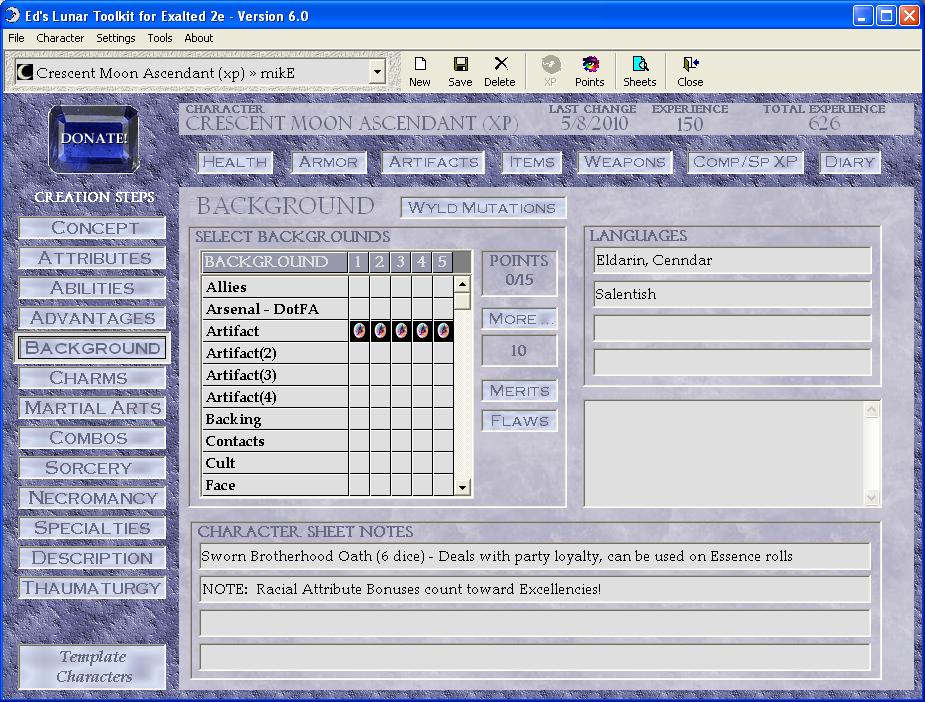This screenshot has height=702, width=925.
Task: Click the moon icon in character selector
Action: point(24,73)
